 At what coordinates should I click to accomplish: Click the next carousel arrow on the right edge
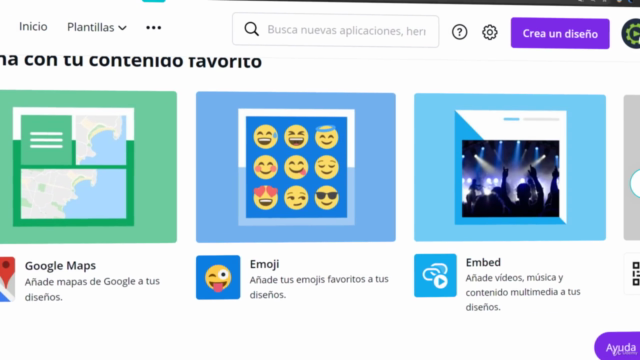point(635,184)
